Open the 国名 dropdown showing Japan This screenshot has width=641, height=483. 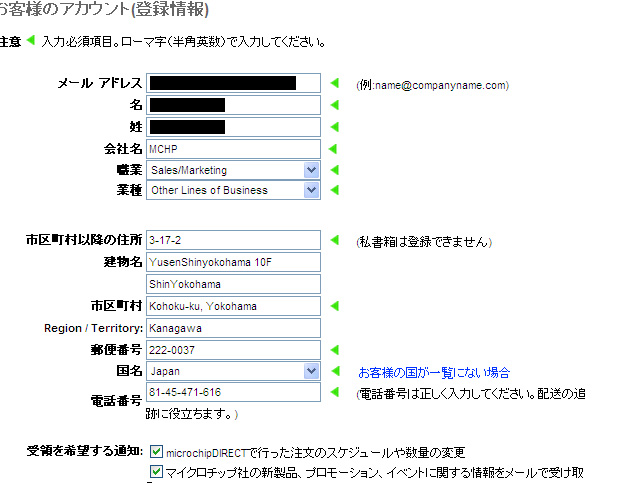click(233, 371)
